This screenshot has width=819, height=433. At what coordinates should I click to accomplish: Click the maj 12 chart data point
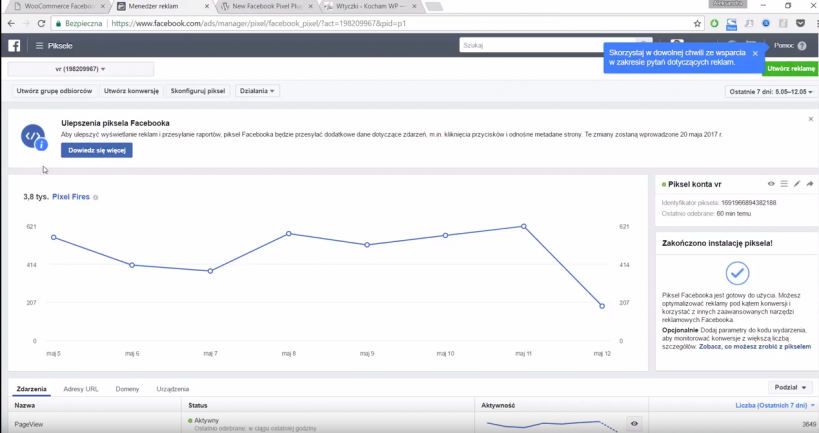[x=602, y=306]
